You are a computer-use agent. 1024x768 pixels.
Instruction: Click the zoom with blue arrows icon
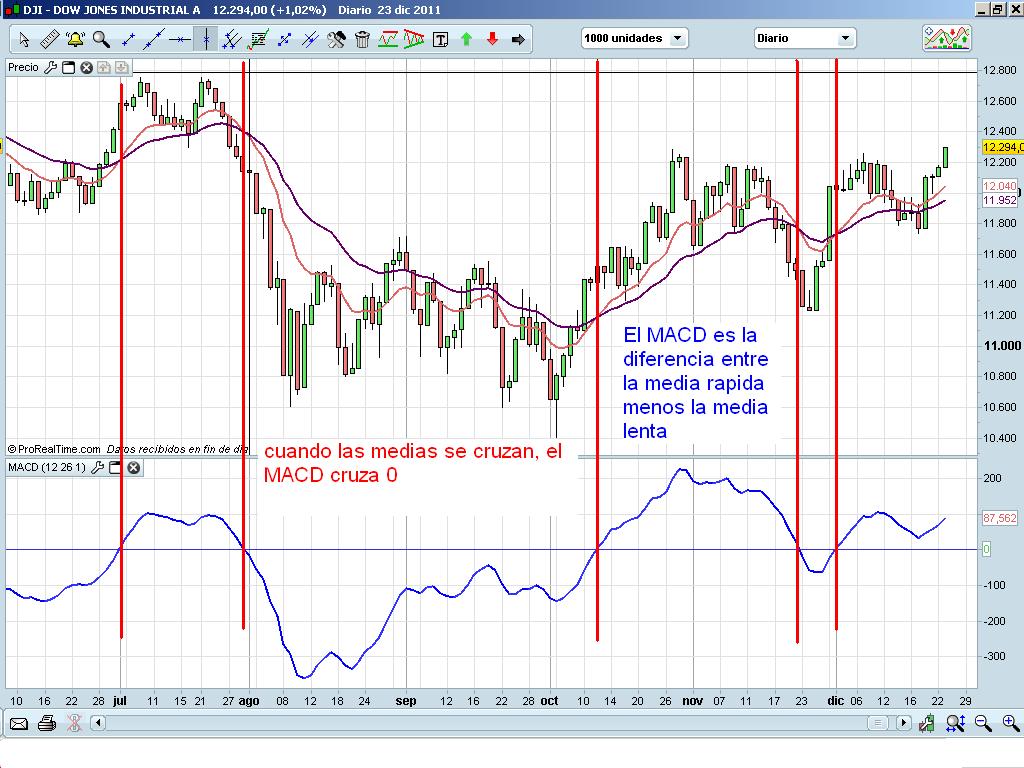click(955, 723)
